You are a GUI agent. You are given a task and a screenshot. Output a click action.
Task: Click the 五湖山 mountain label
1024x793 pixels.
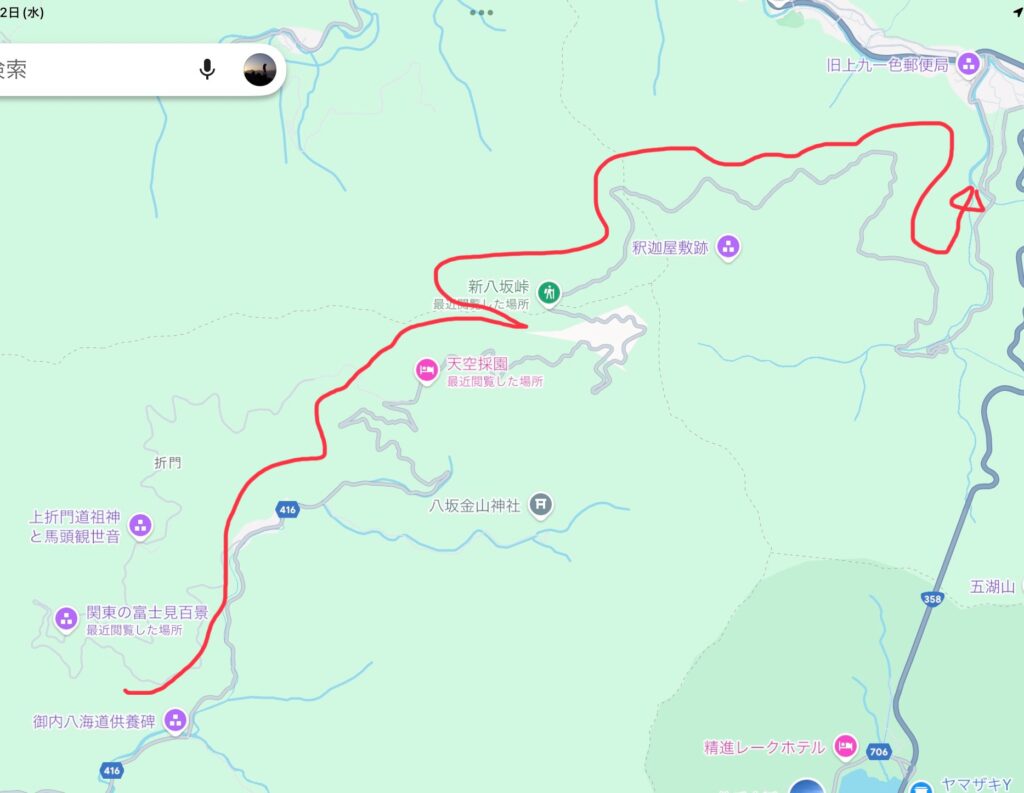click(x=992, y=587)
